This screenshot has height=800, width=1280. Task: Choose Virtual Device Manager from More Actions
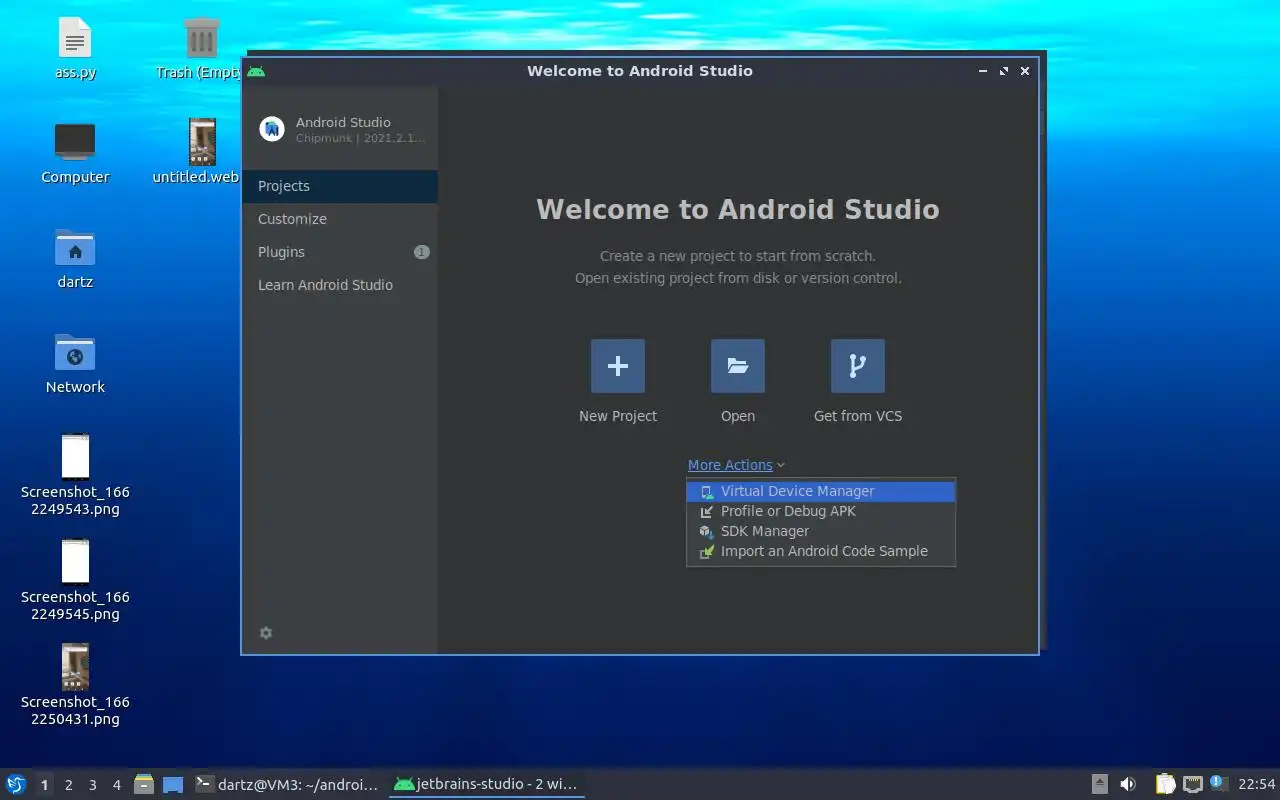(x=821, y=491)
